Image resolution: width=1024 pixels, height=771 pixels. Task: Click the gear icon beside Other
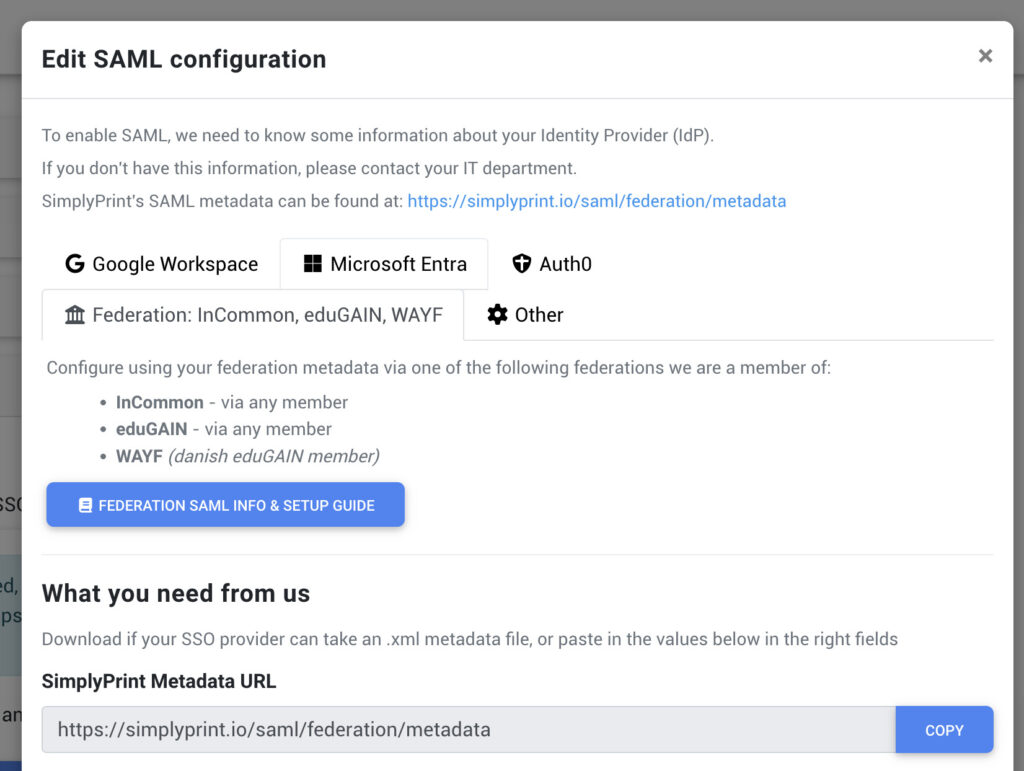point(497,315)
